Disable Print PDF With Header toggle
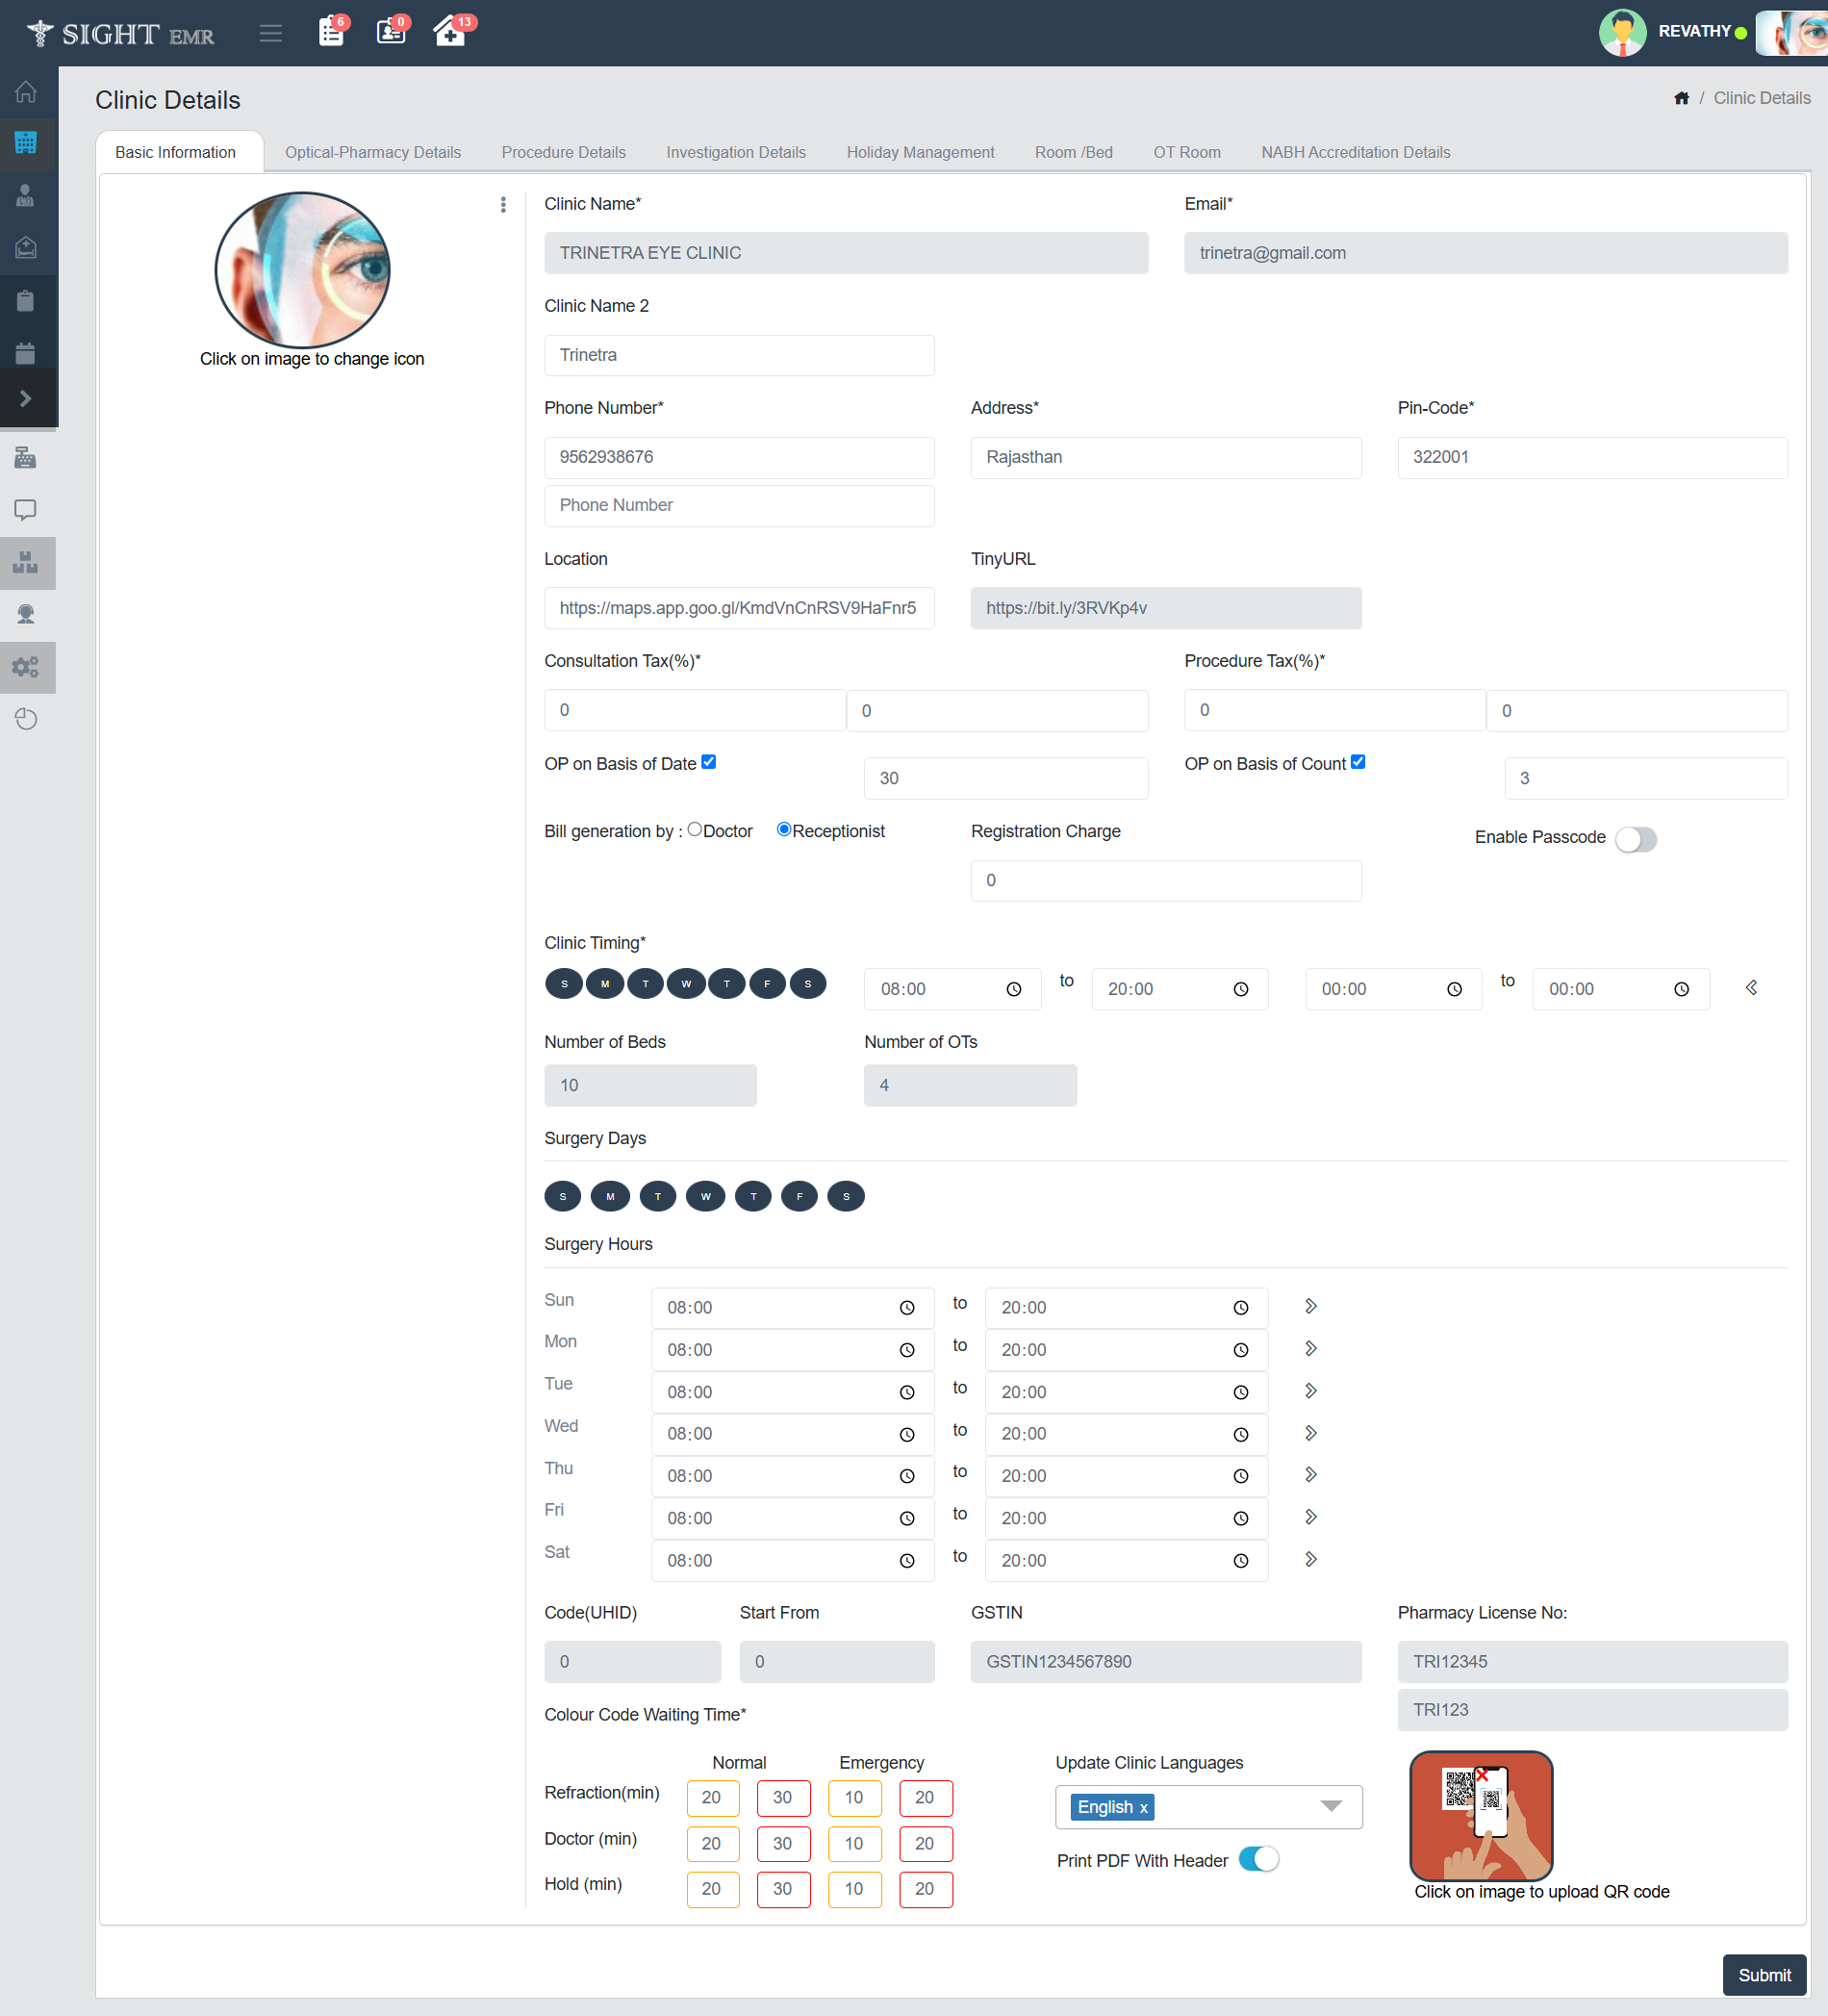This screenshot has height=2016, width=1828. 1258,1859
